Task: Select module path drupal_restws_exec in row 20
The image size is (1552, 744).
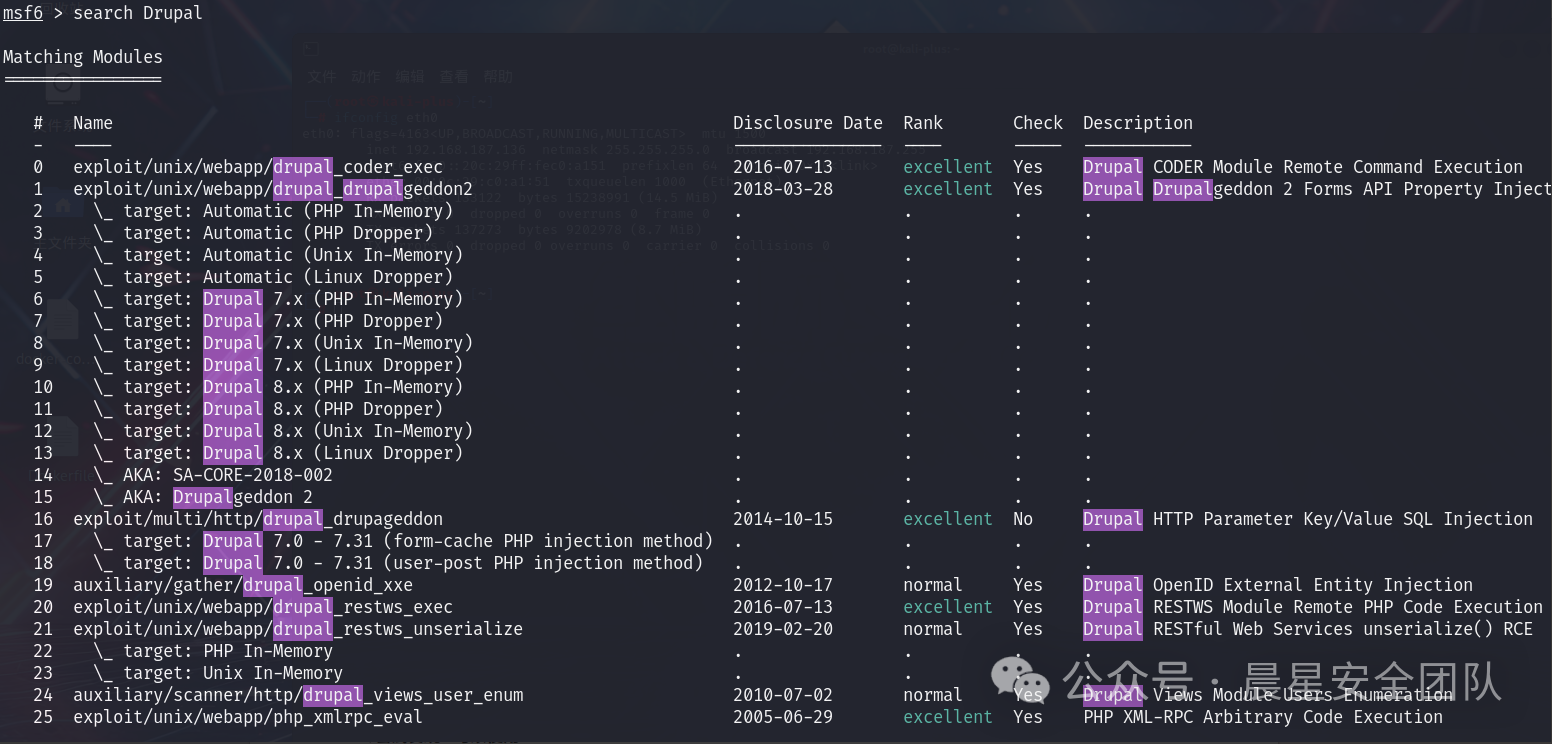Action: point(263,607)
